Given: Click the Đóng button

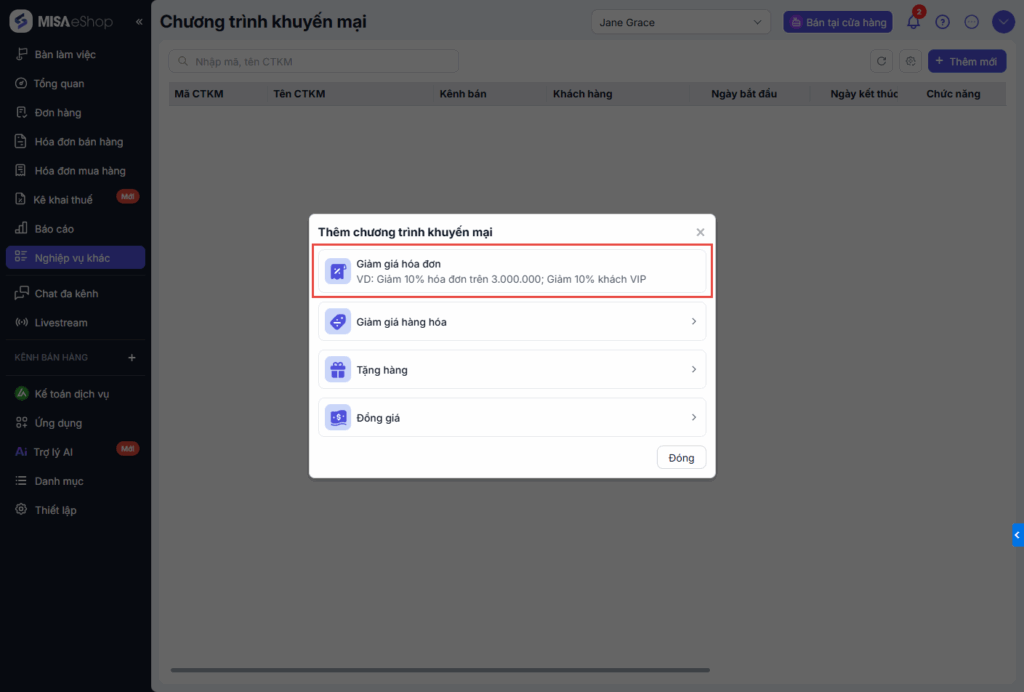Looking at the screenshot, I should pyautogui.click(x=681, y=458).
